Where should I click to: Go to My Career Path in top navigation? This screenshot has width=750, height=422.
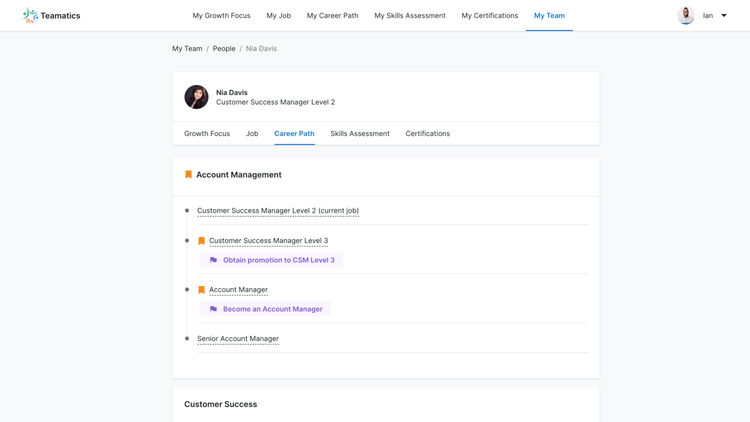332,15
